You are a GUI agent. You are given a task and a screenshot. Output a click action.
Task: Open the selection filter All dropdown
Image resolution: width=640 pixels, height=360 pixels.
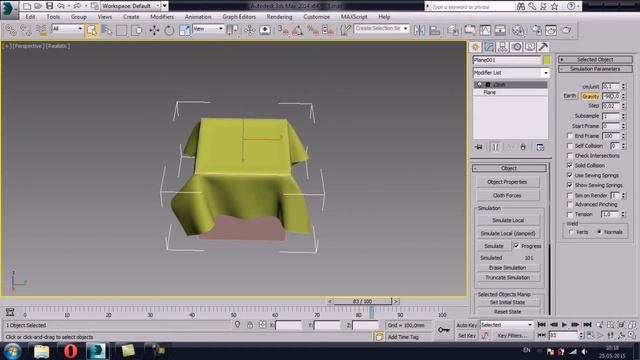(67, 29)
